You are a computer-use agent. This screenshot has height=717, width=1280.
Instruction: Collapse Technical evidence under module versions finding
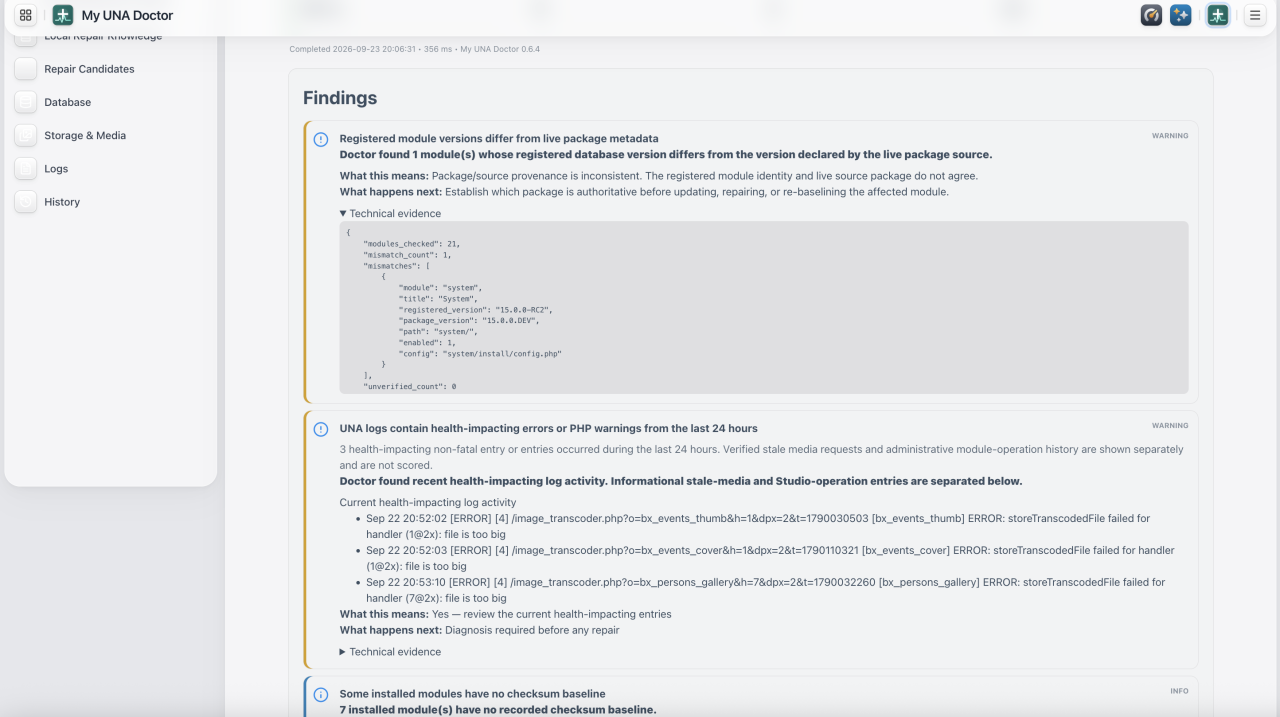[x=390, y=213]
